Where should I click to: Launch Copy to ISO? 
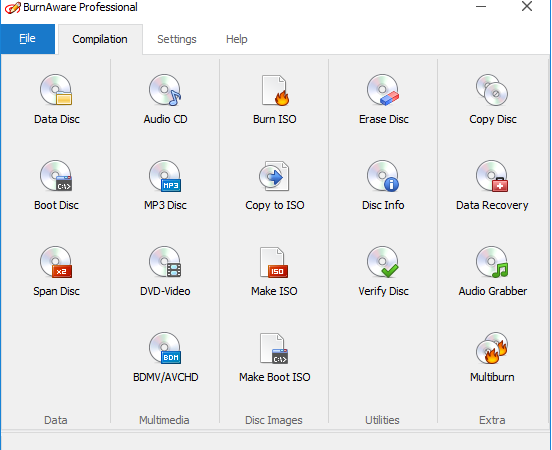point(275,186)
